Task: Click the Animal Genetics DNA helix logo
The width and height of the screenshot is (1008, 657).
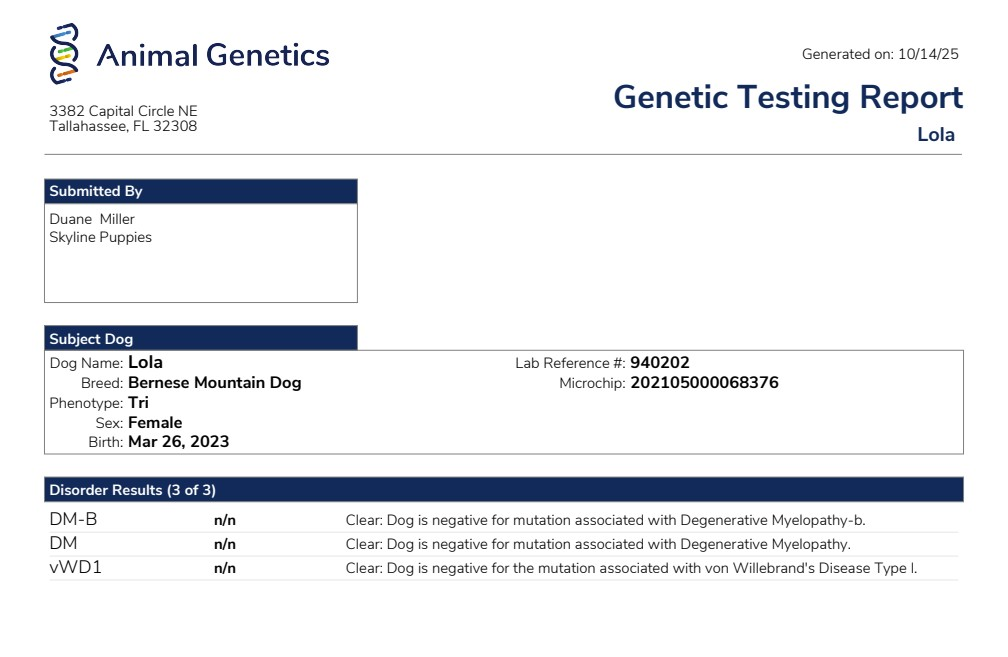Action: pos(64,54)
